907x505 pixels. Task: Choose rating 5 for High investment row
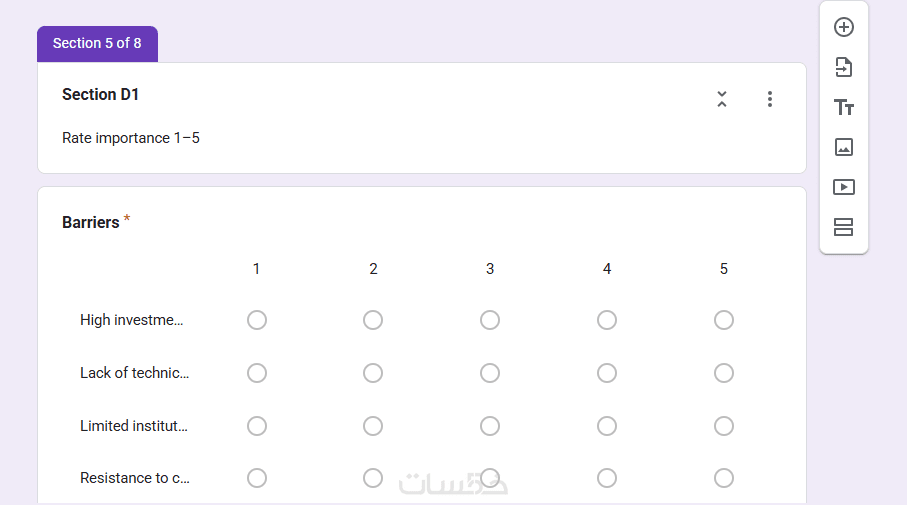pyautogui.click(x=724, y=320)
